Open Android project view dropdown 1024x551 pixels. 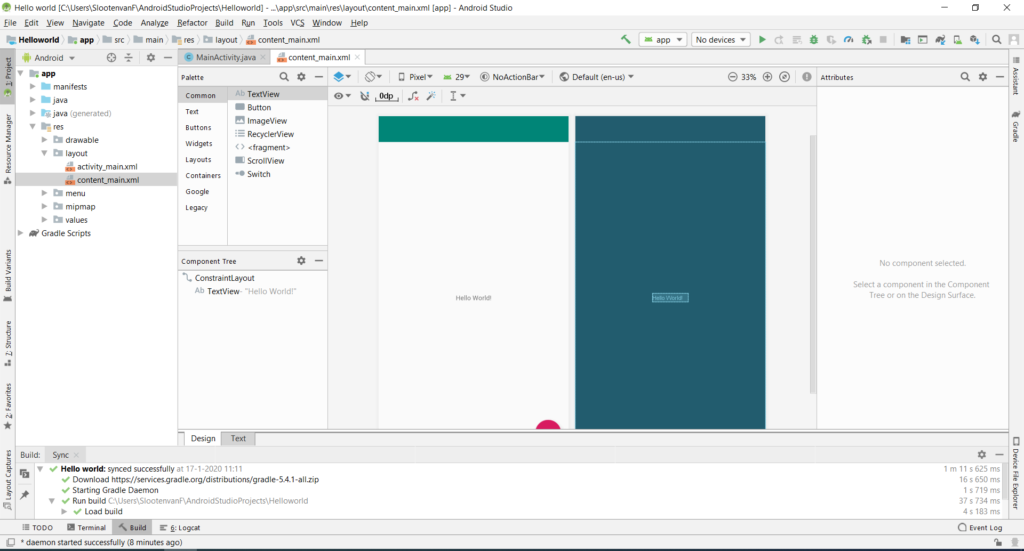click(50, 57)
